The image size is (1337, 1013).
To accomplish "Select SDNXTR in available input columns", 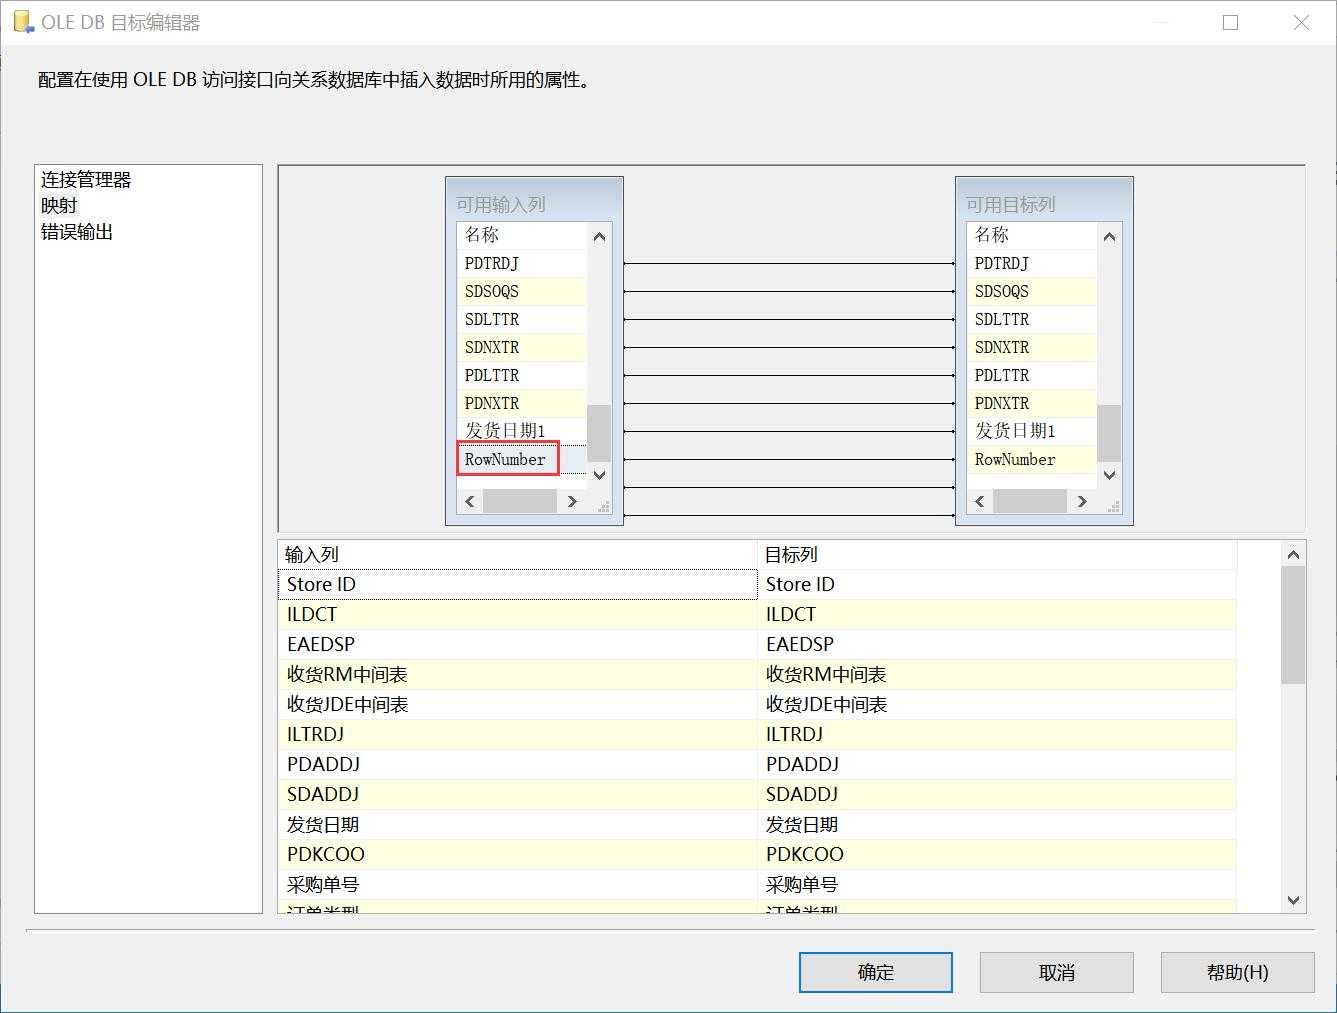I will pyautogui.click(x=521, y=347).
